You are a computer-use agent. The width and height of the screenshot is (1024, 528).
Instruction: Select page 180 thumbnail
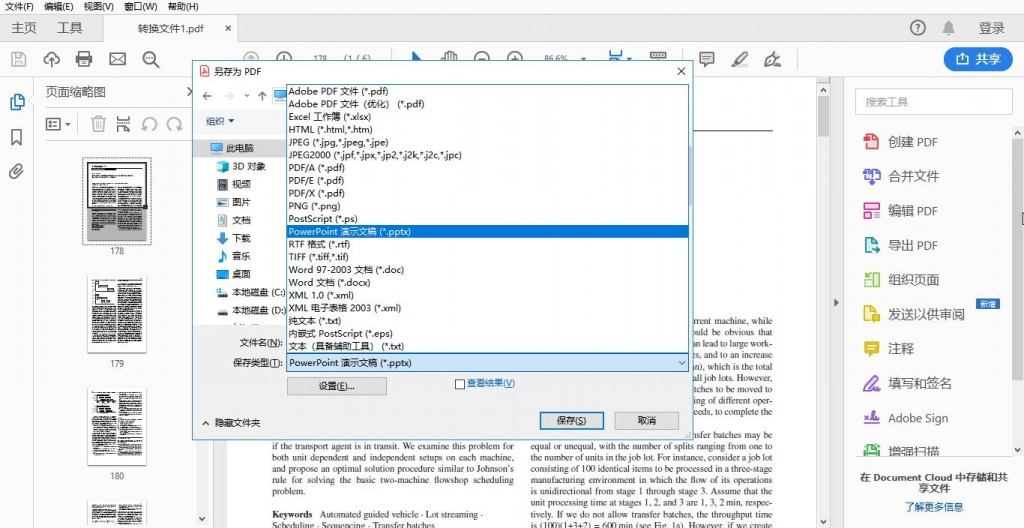117,427
